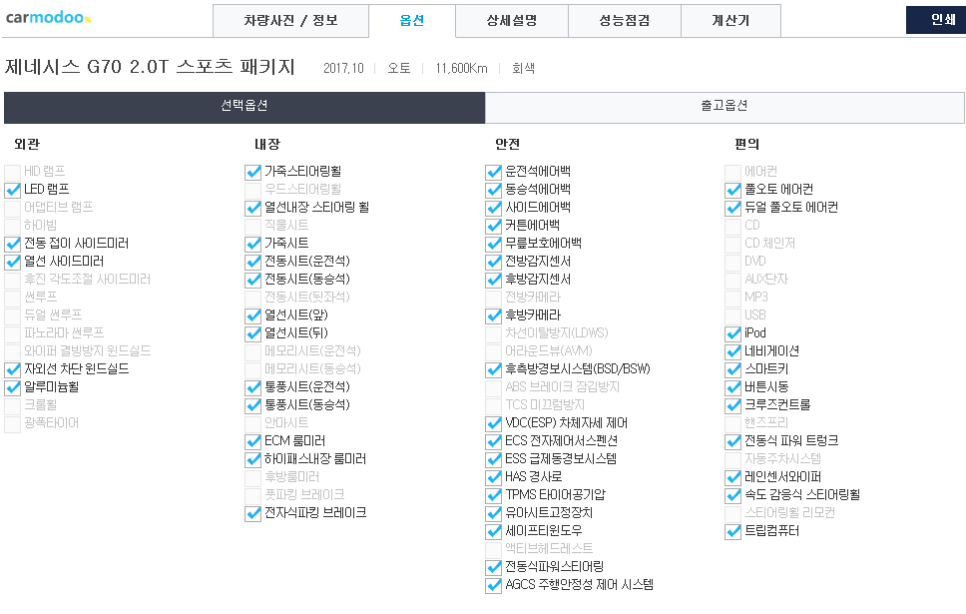Uncheck the 가죽시트 checkbox

253,244
